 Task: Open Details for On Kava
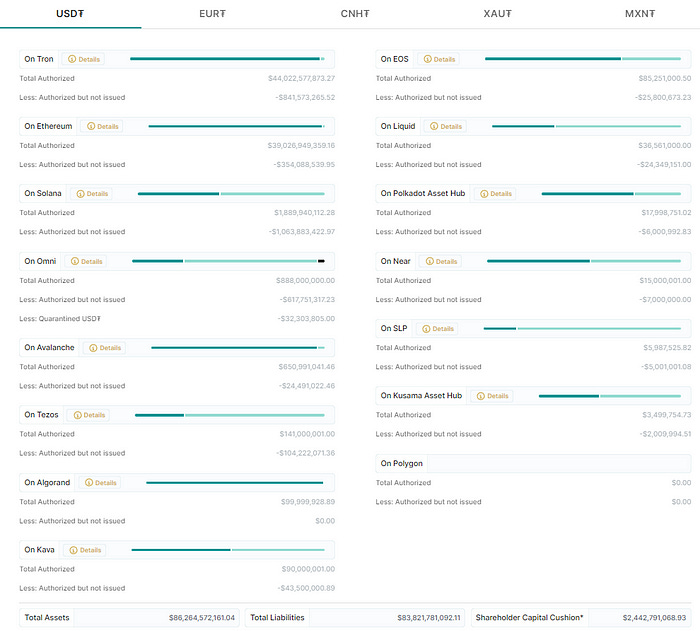tap(85, 550)
